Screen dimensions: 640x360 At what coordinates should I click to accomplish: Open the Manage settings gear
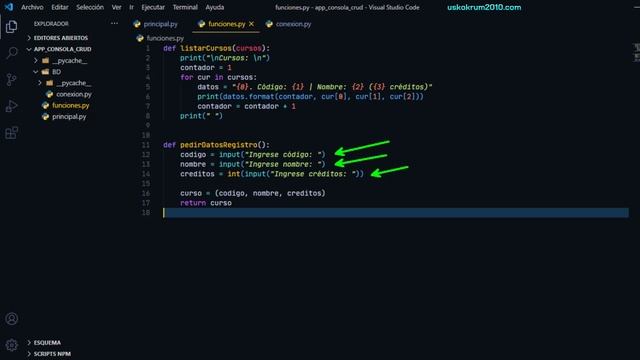pyautogui.click(x=11, y=345)
